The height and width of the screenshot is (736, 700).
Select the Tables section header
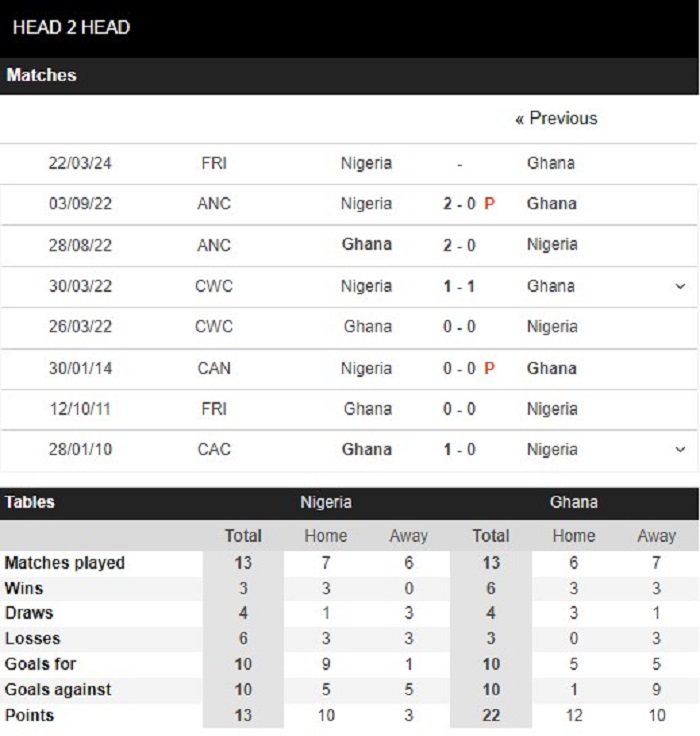click(x=30, y=502)
